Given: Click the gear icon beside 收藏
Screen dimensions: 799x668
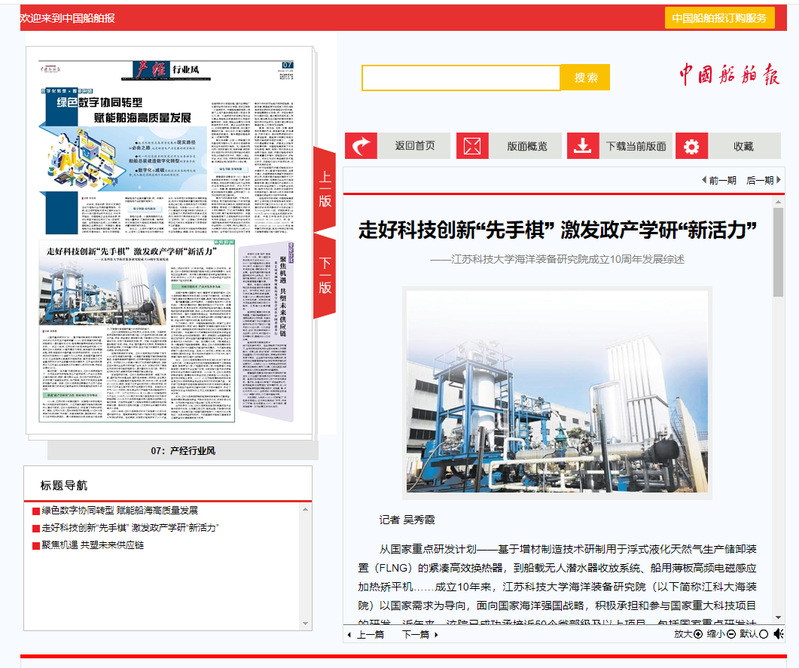Looking at the screenshot, I should click(692, 146).
